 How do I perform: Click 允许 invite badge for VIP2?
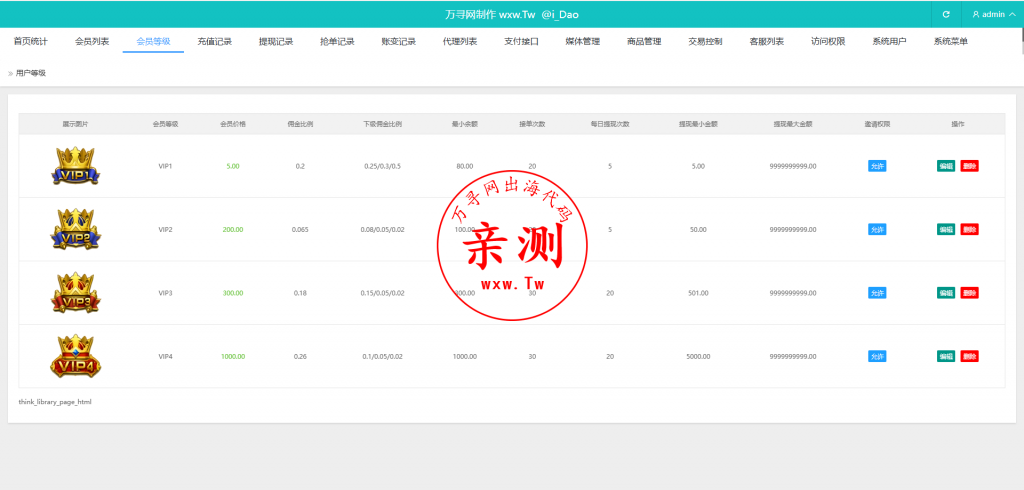click(x=877, y=229)
